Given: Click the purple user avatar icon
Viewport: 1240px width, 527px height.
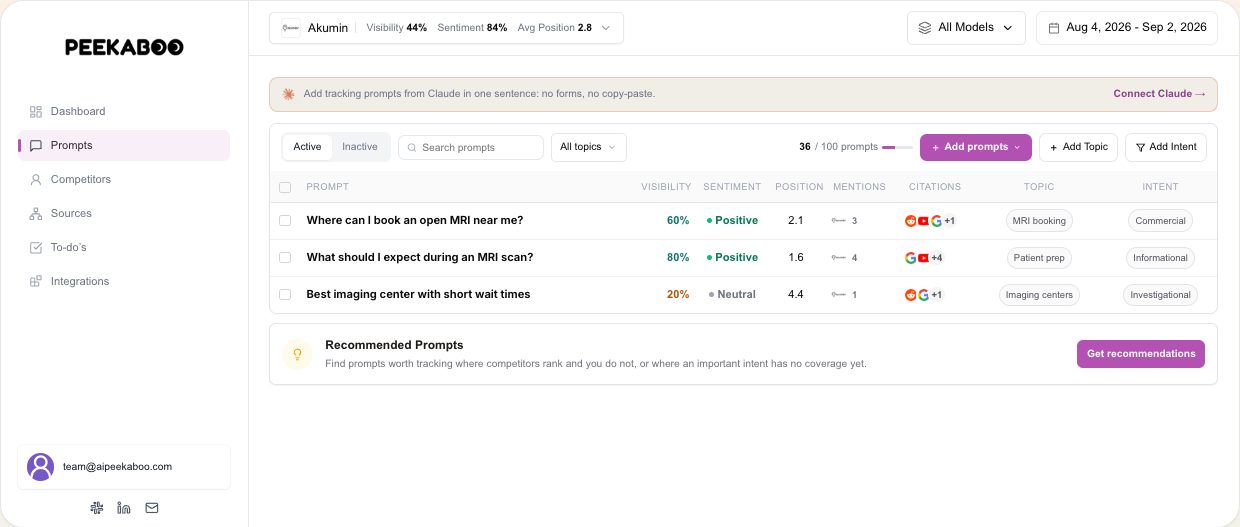Looking at the screenshot, I should pyautogui.click(x=40, y=467).
